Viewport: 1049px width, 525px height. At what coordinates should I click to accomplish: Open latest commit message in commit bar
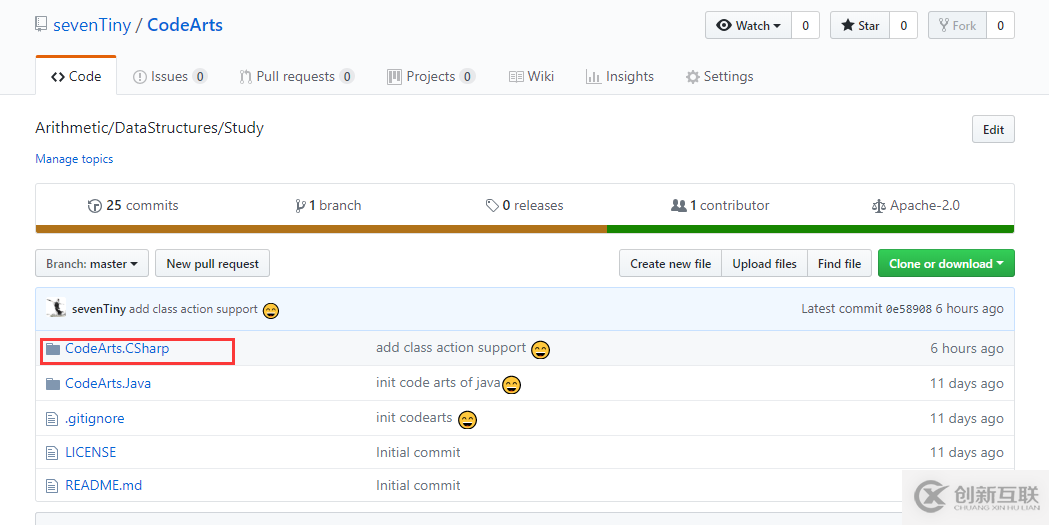click(193, 309)
